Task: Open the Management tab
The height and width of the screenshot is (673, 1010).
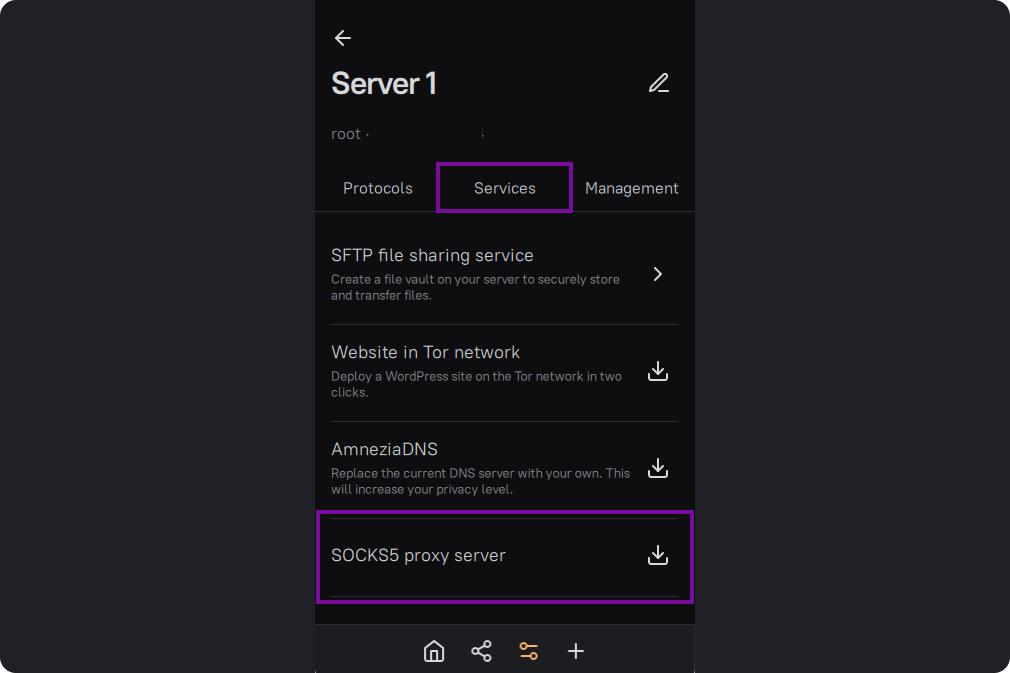Action: tap(631, 188)
